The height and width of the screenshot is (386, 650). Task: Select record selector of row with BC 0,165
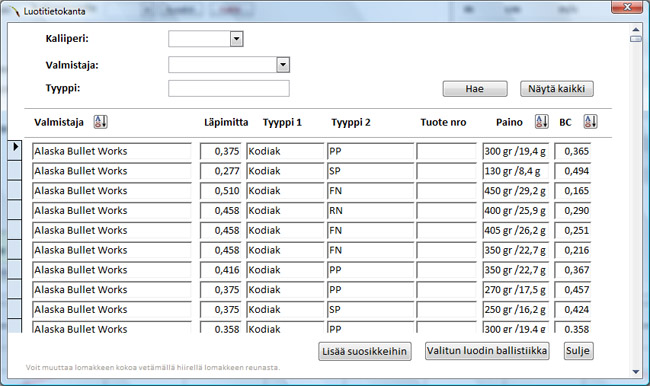point(15,190)
